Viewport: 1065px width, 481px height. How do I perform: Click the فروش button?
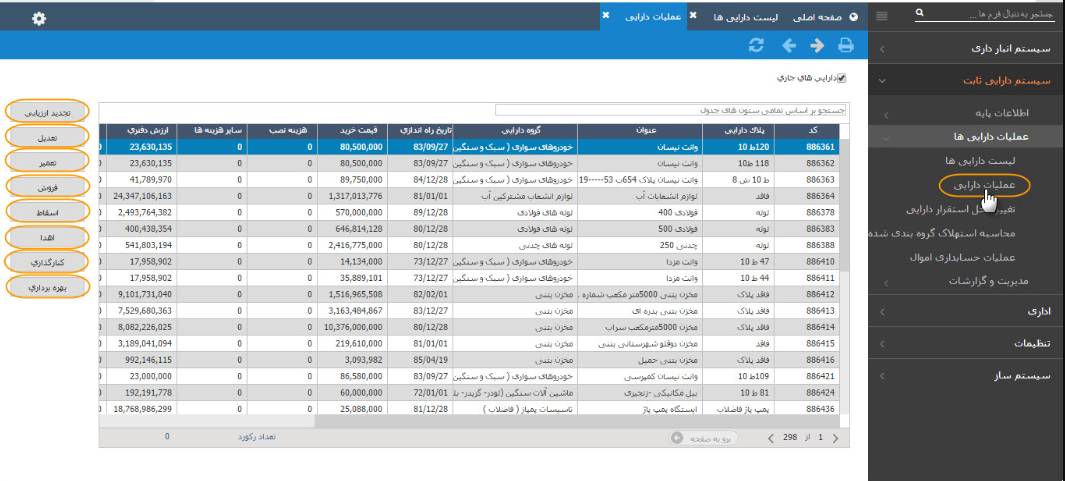coord(48,186)
